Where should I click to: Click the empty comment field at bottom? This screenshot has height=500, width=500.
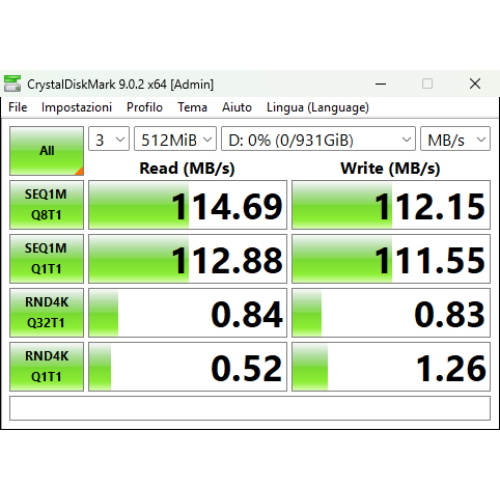coord(250,408)
